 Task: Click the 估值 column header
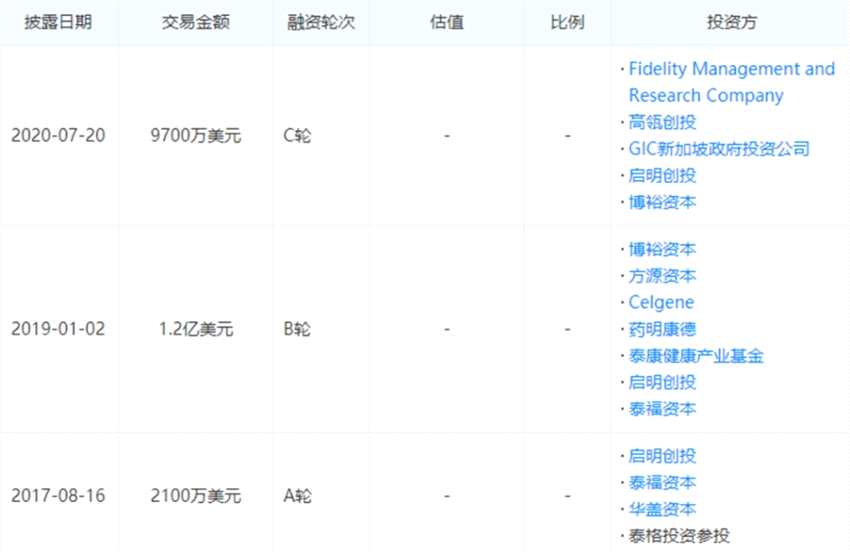point(447,22)
